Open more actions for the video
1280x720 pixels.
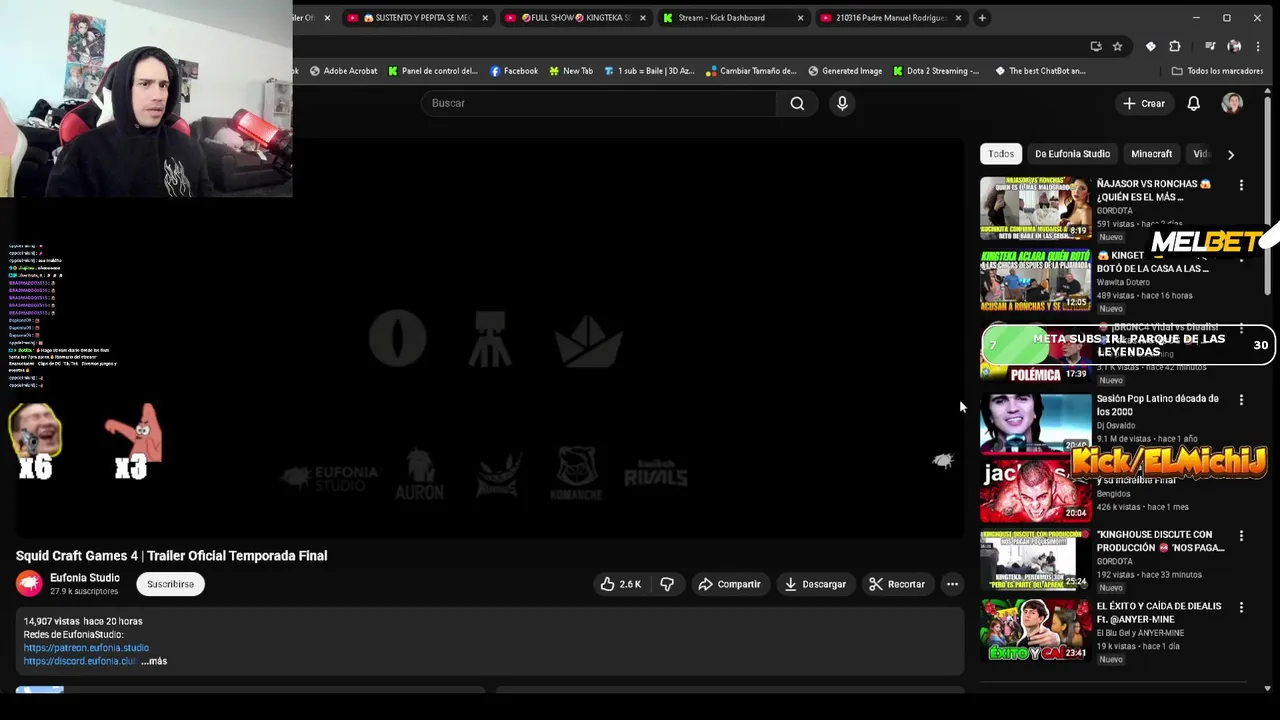point(952,584)
